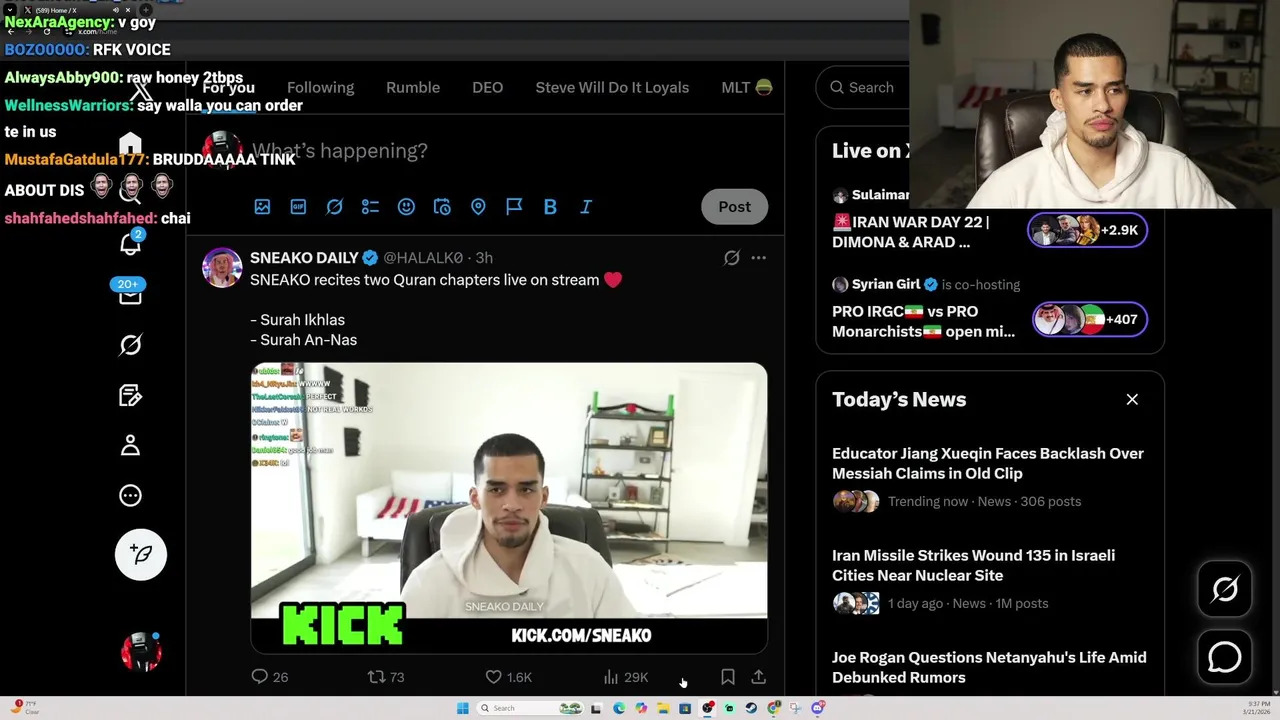
Task: Repost the tweet showing 73 reposts
Action: (386, 677)
